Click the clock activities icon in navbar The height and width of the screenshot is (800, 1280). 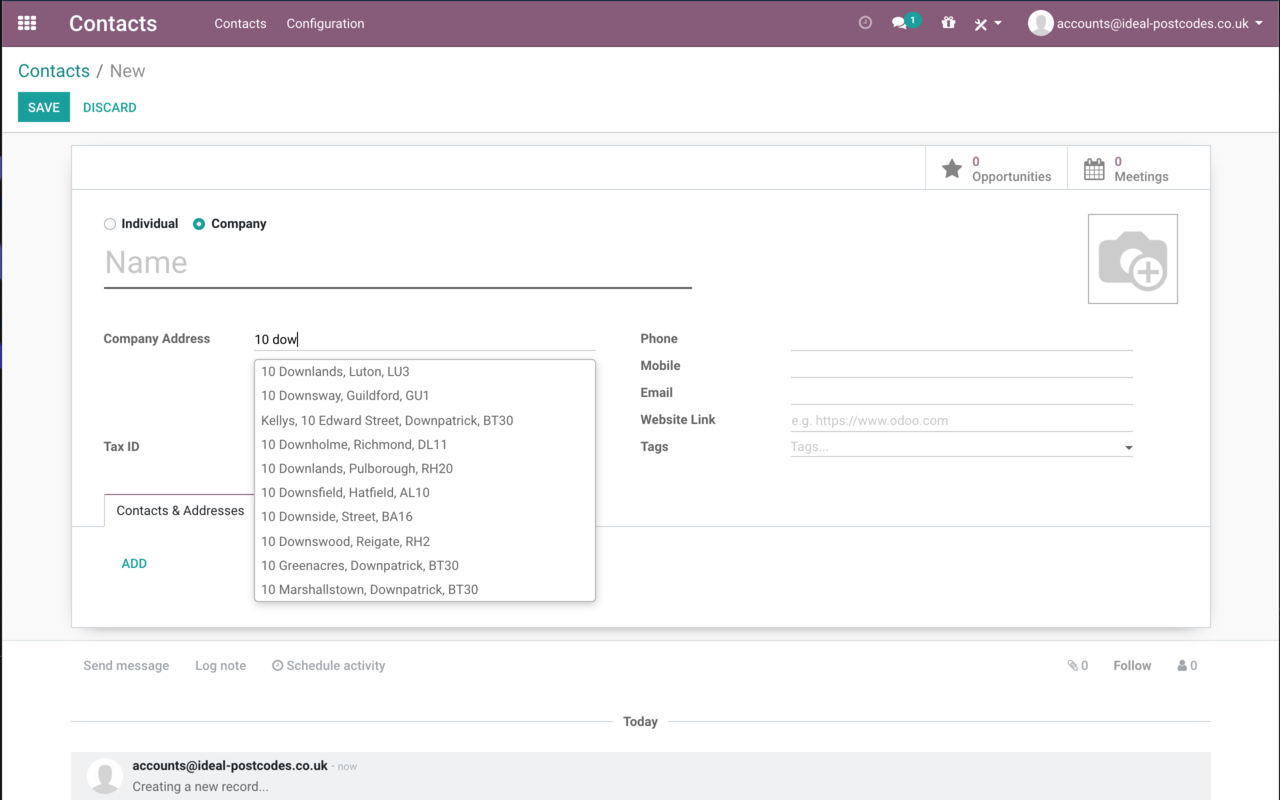[865, 23]
